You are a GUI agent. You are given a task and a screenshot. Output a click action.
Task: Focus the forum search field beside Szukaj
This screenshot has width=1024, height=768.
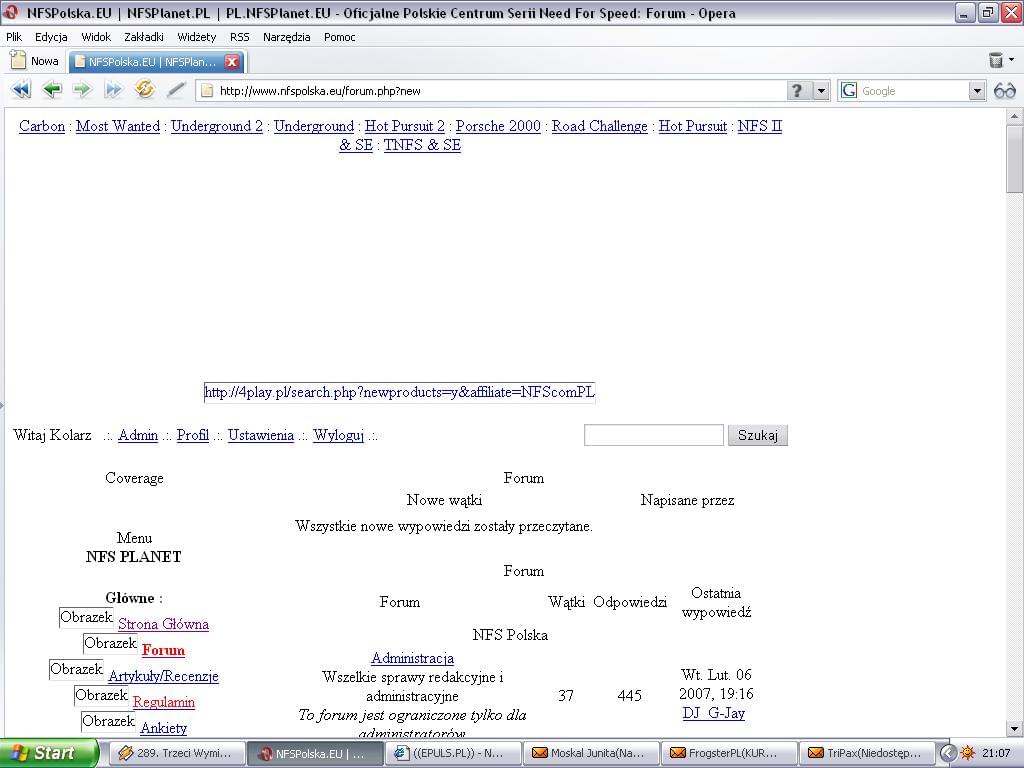(x=654, y=435)
